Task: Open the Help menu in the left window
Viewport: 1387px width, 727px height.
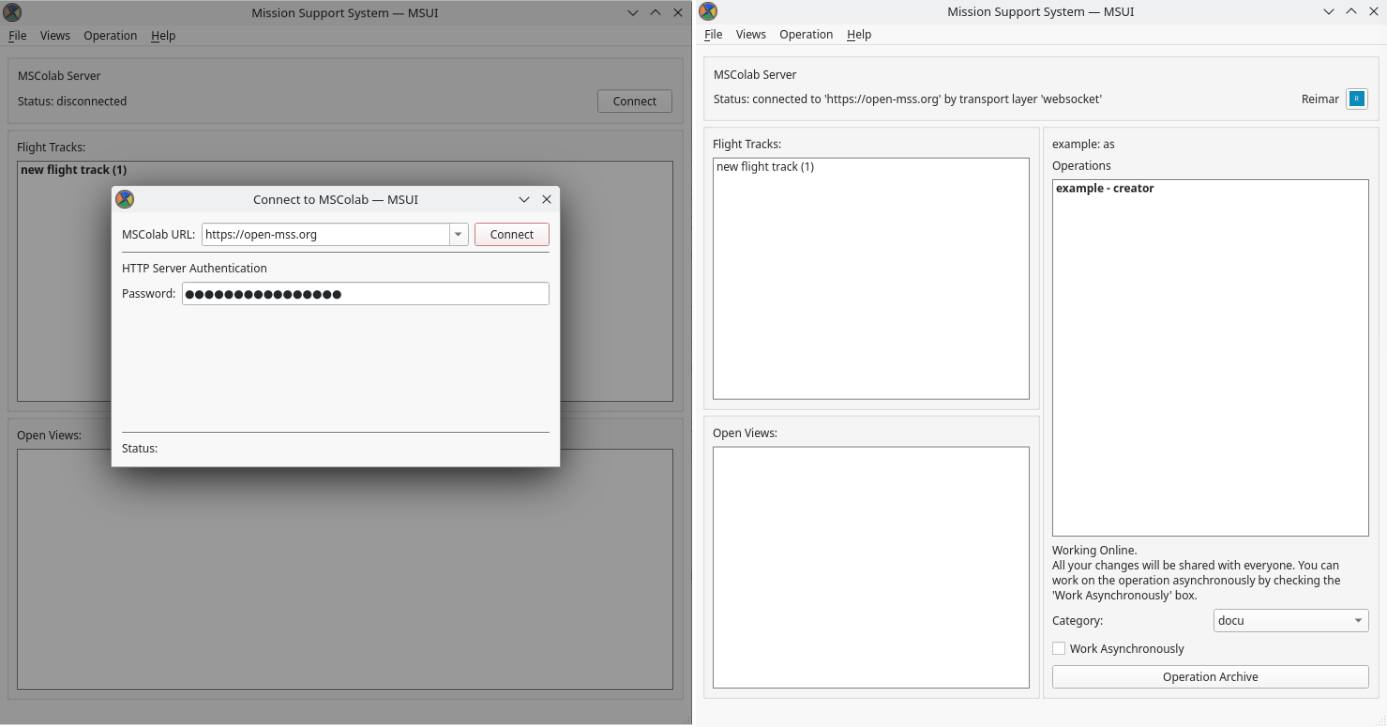Action: tap(163, 35)
